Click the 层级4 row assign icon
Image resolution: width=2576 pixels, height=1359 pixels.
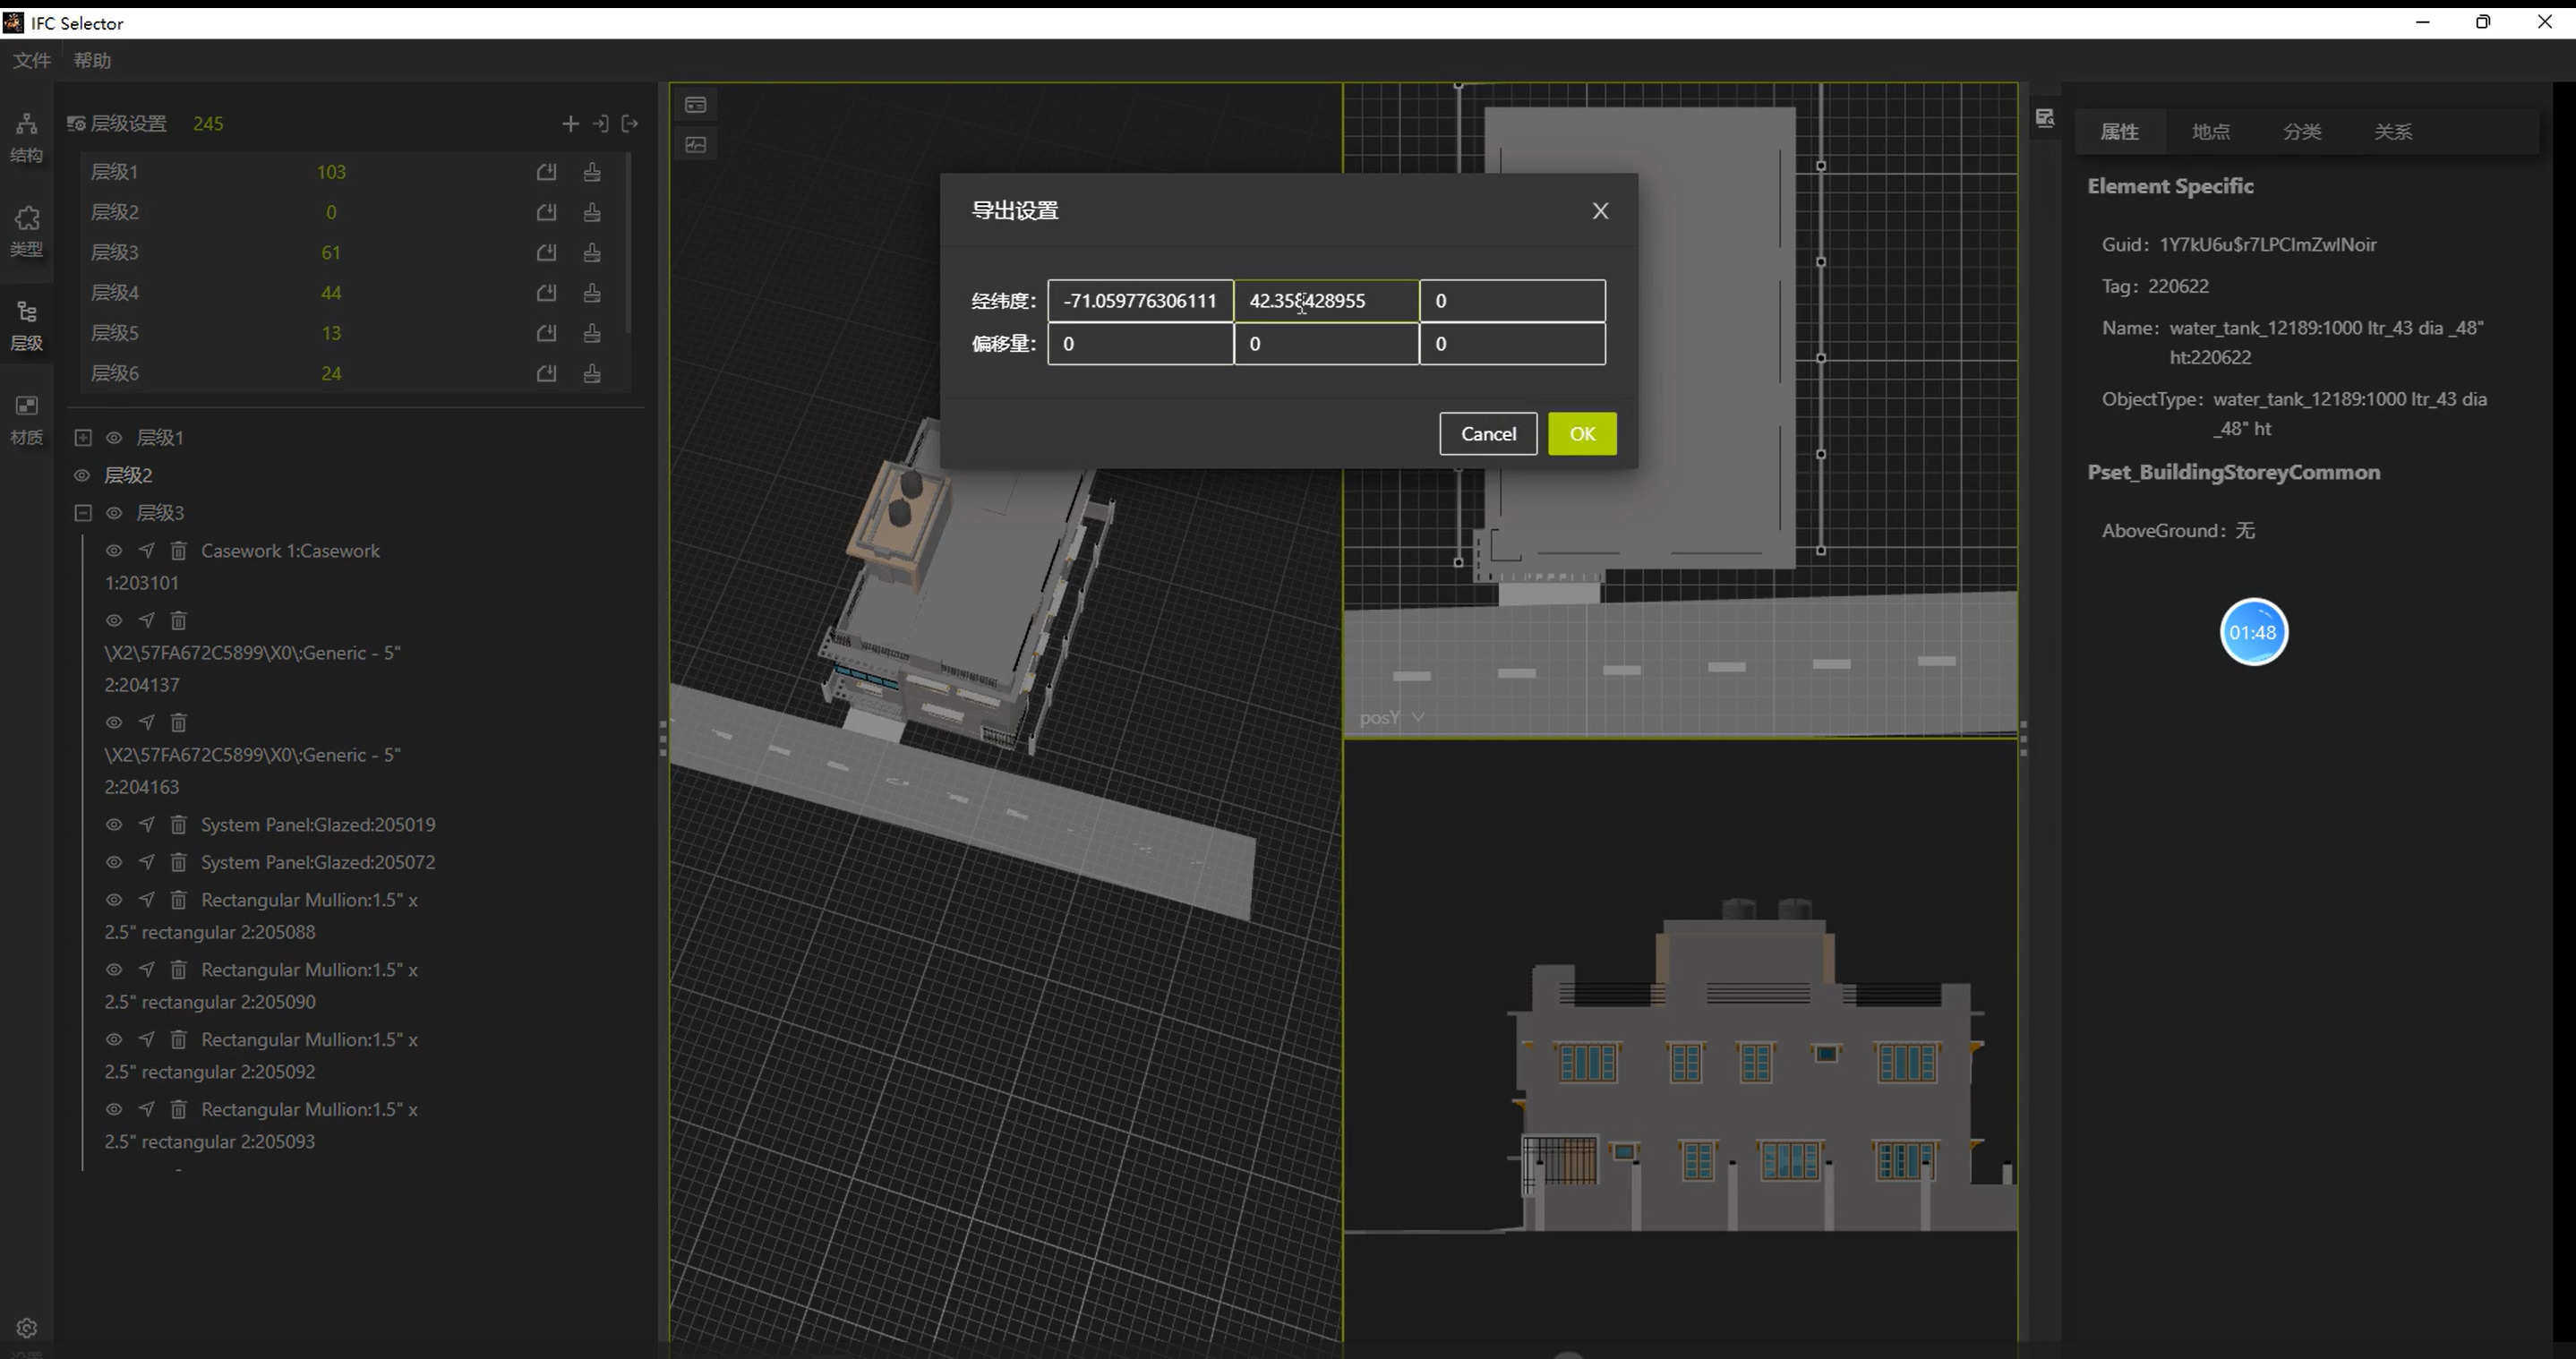(546, 293)
